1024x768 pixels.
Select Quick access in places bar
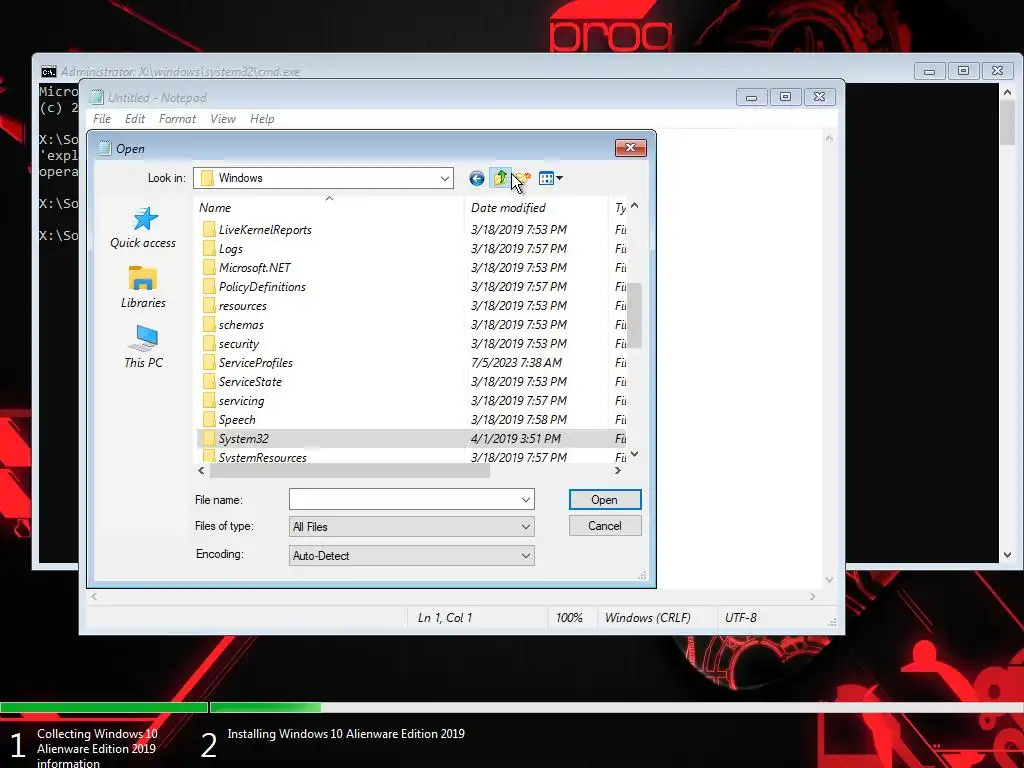point(143,228)
